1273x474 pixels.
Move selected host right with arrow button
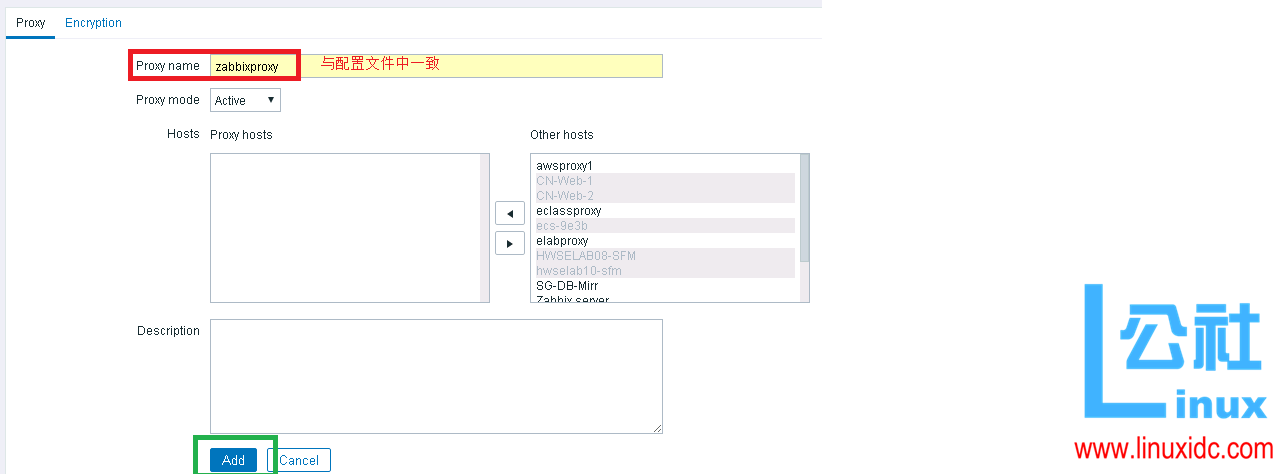[510, 243]
